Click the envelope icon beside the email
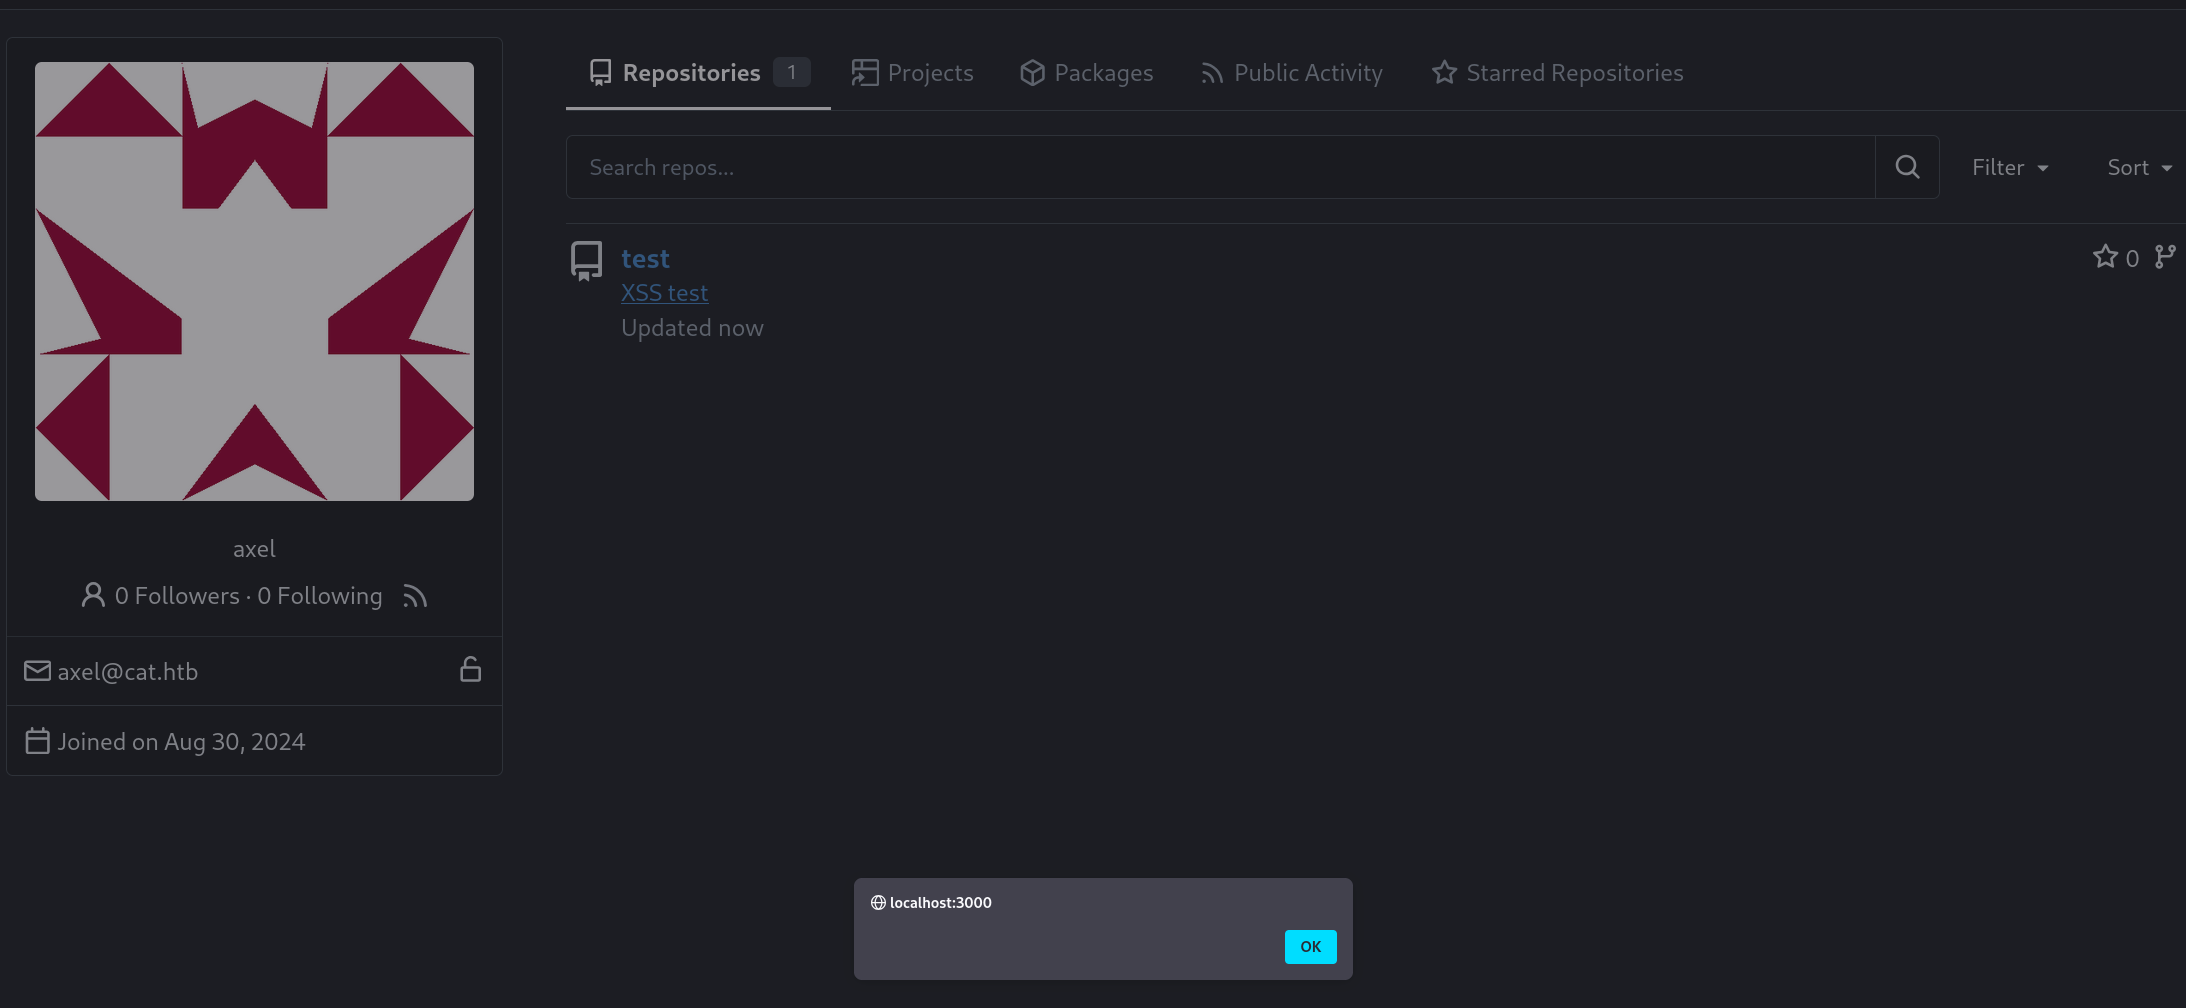This screenshot has height=1008, width=2186. (x=37, y=671)
